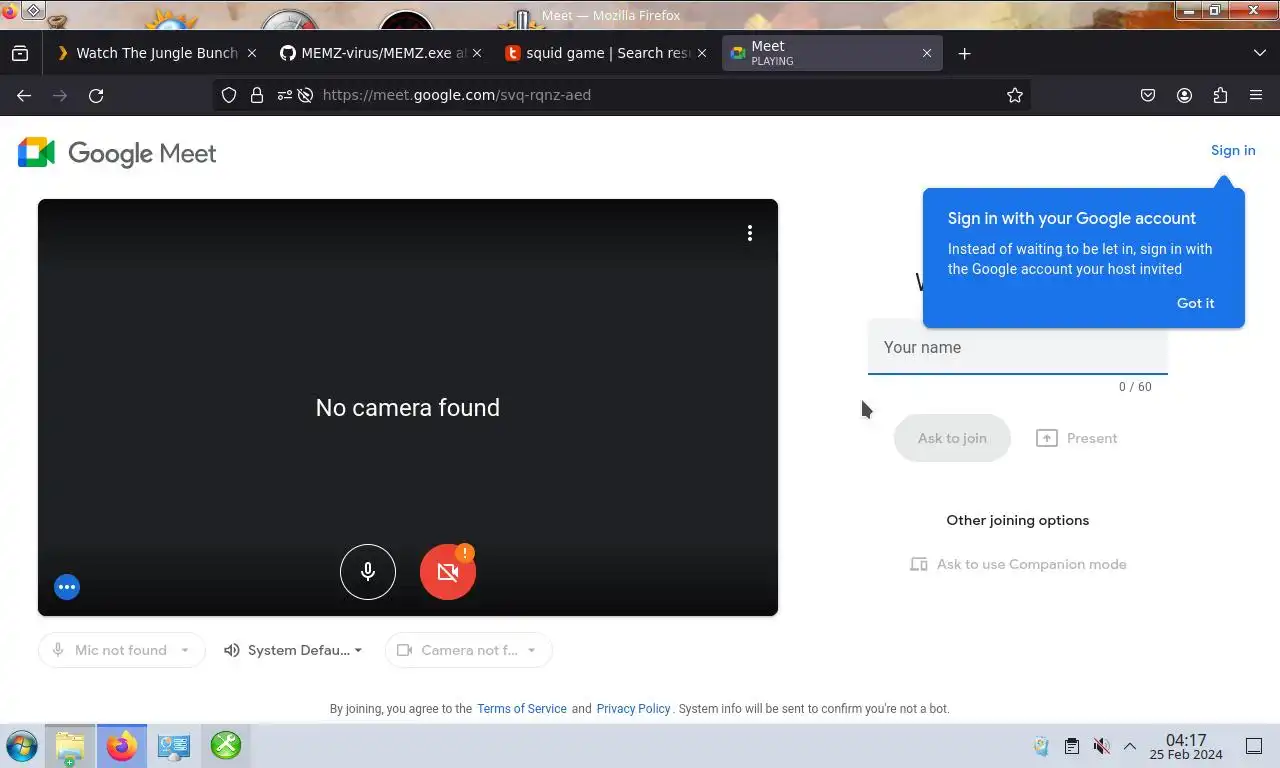Image resolution: width=1280 pixels, height=768 pixels.
Task: Go back one page
Action: coord(24,95)
